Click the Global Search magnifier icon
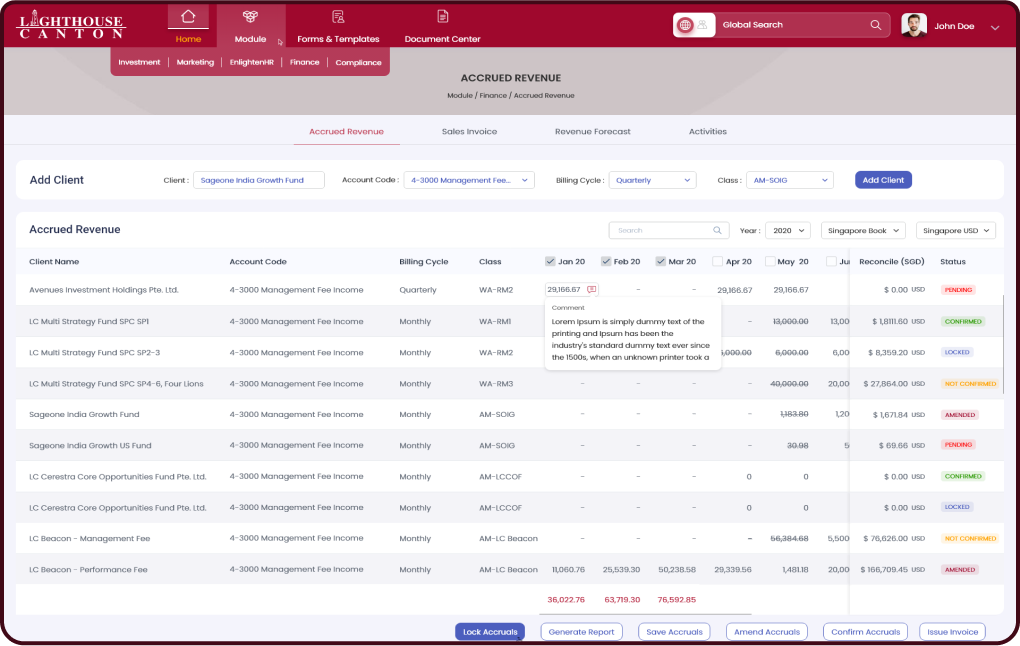The width and height of the screenshot is (1020, 646). click(x=876, y=25)
